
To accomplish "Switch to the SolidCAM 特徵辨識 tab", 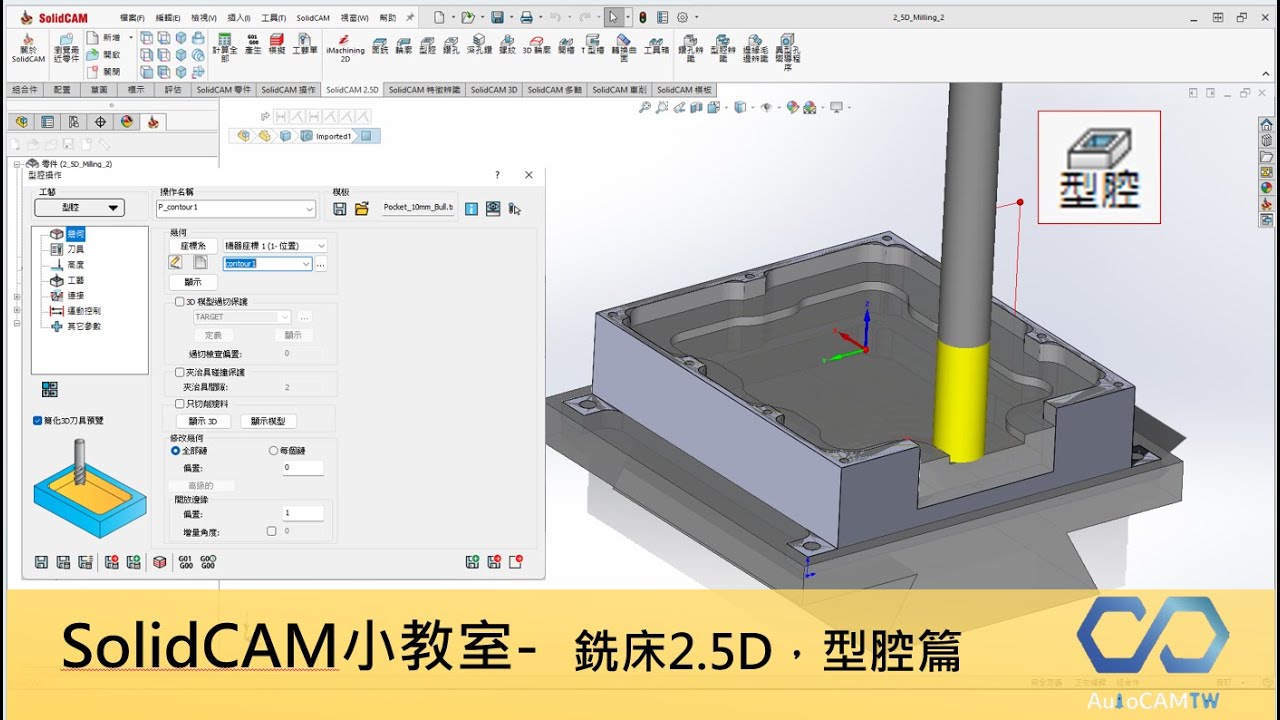I will click(425, 89).
